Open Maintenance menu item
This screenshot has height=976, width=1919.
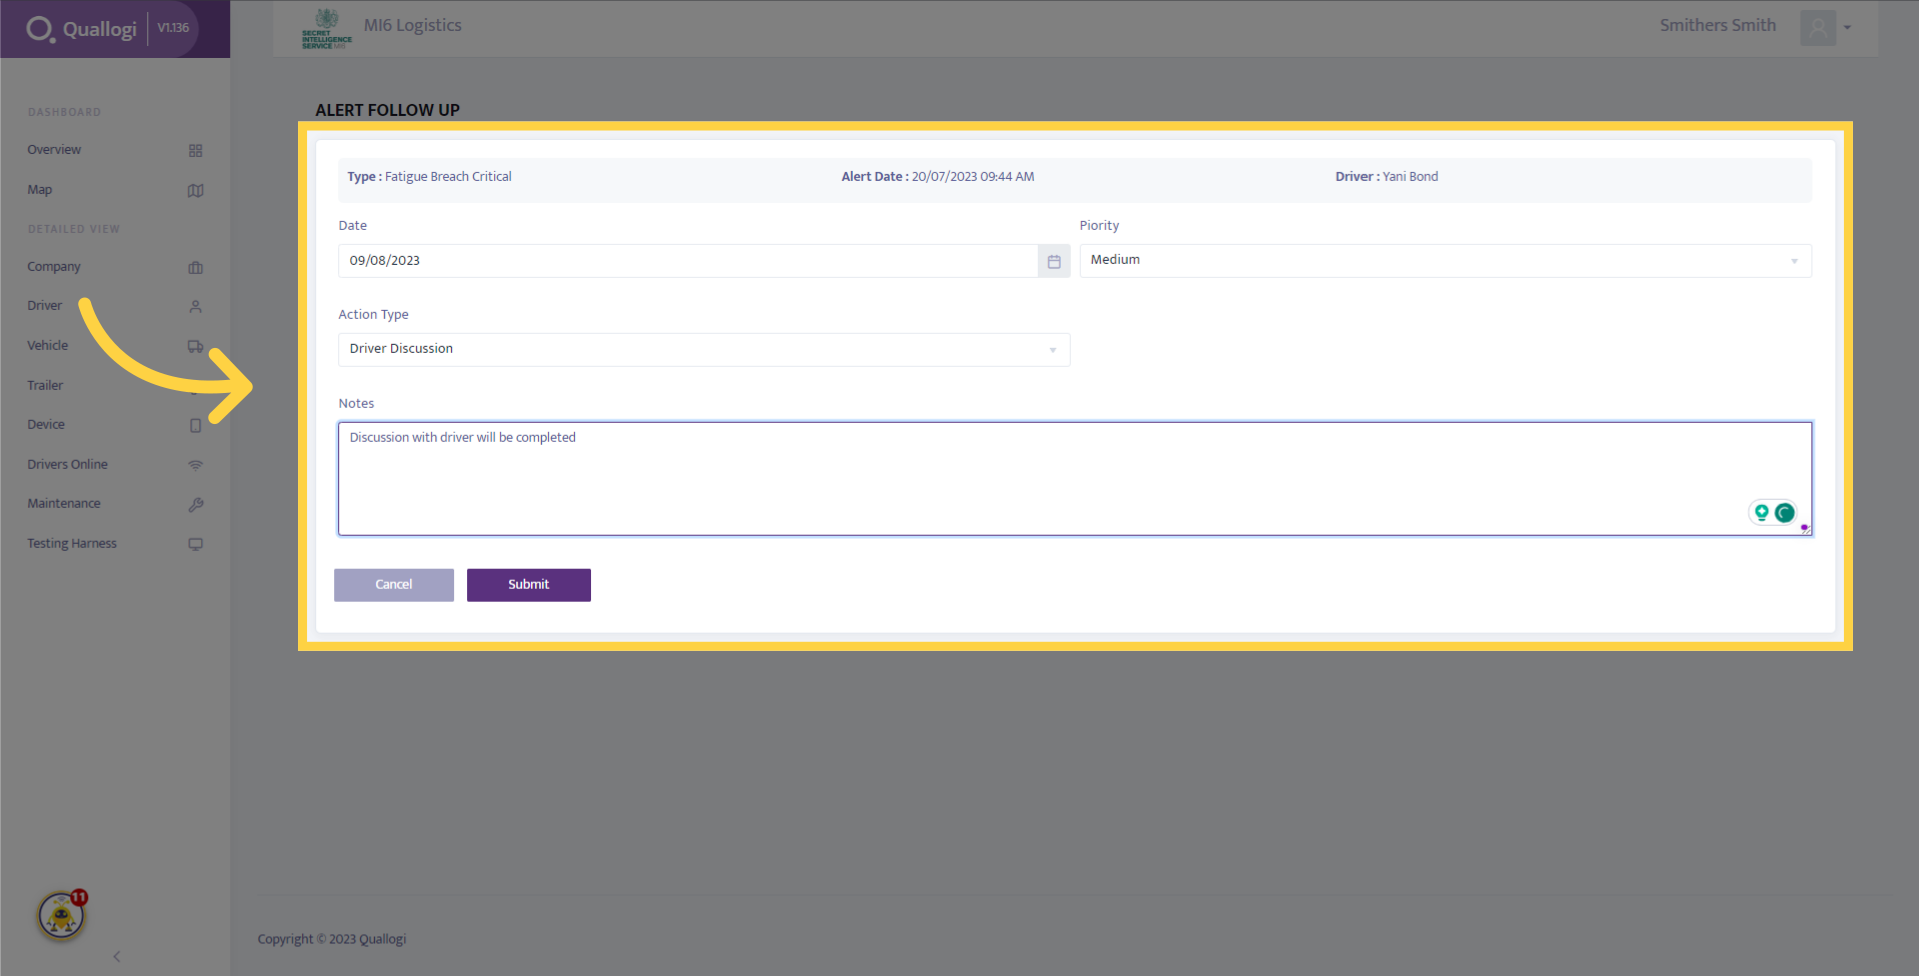64,504
